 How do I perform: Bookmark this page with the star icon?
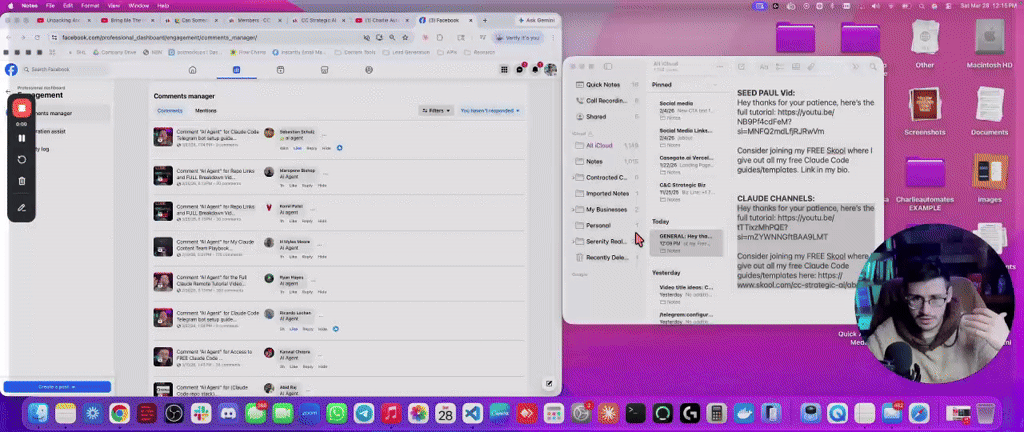pos(405,37)
